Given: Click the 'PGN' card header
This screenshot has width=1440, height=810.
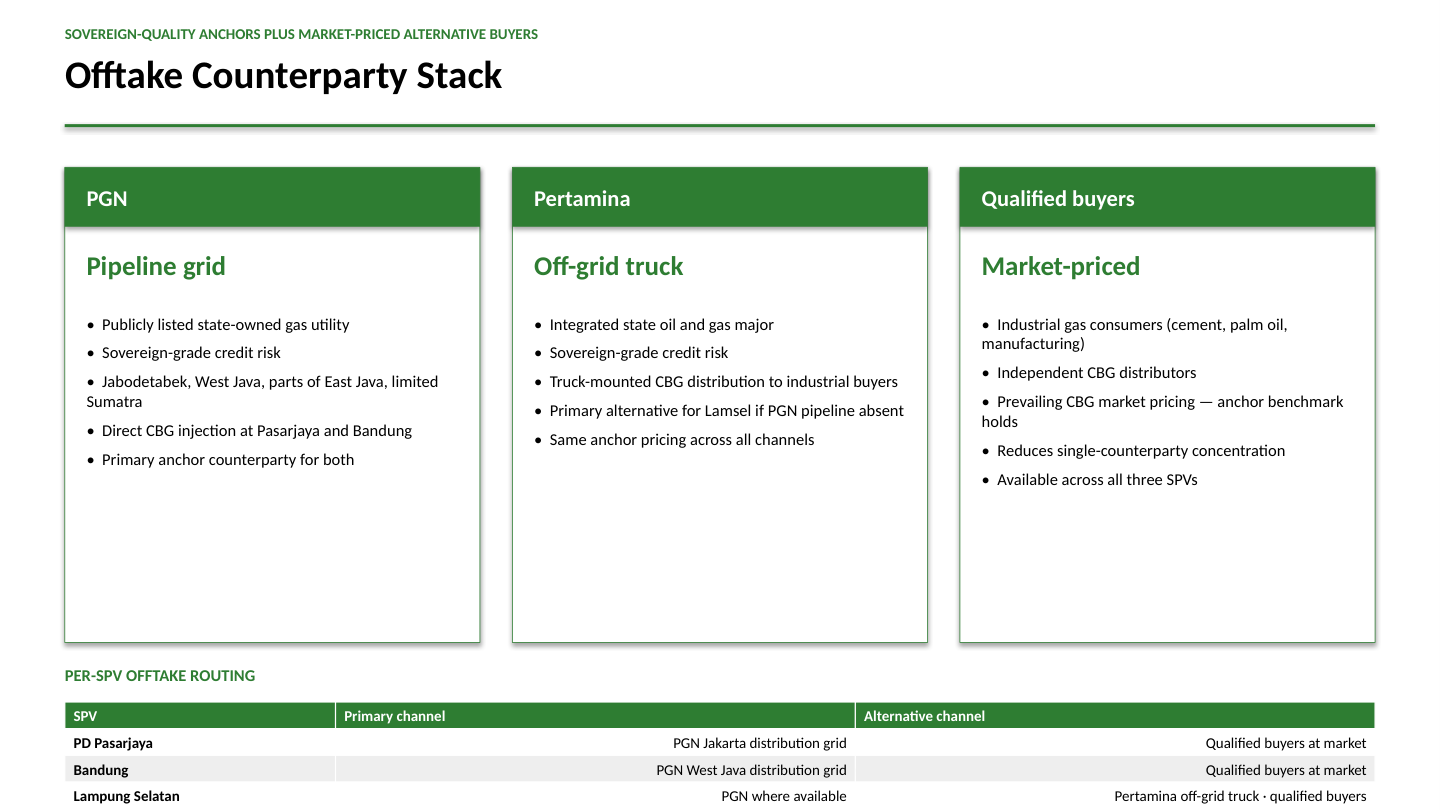Looking at the screenshot, I should tap(272, 198).
